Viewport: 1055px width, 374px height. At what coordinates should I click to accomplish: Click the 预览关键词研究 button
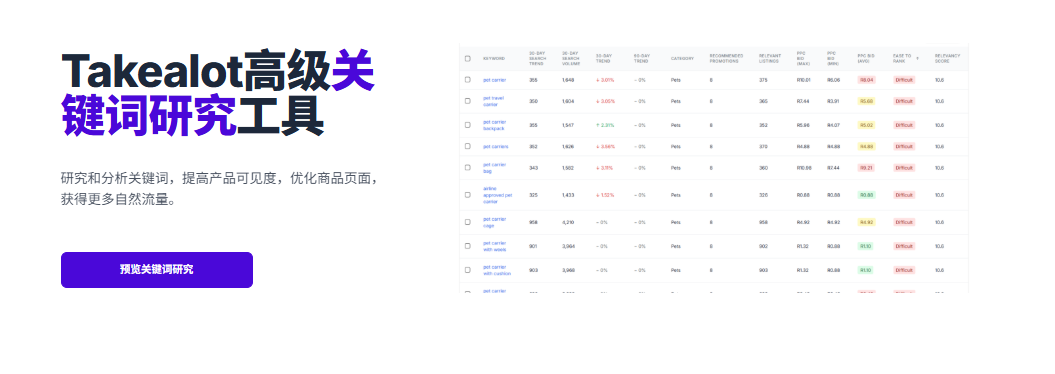coord(157,270)
